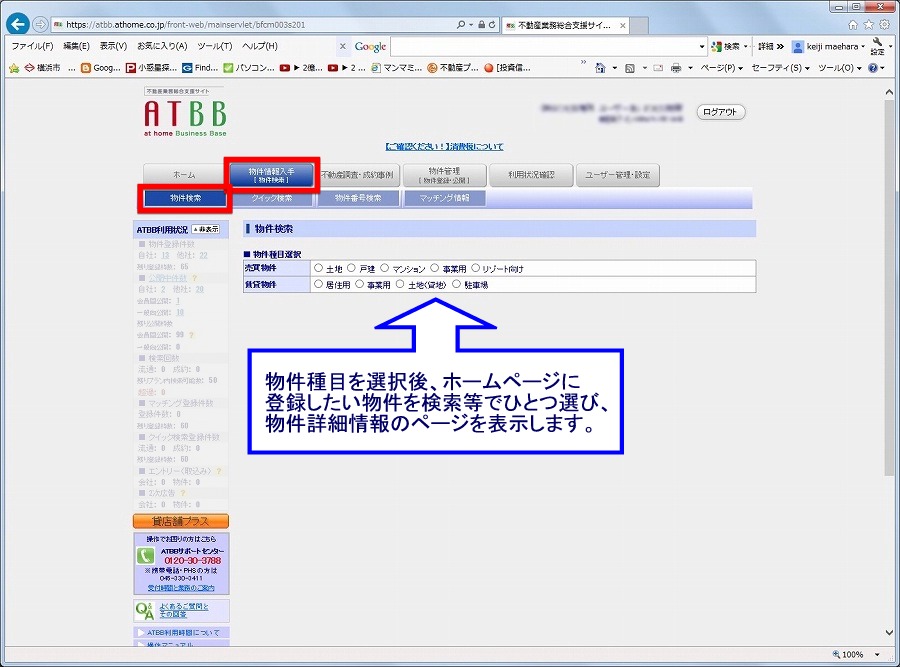
Task: Select 事業用 radio in the 賃貸物件 row
Action: [x=359, y=284]
